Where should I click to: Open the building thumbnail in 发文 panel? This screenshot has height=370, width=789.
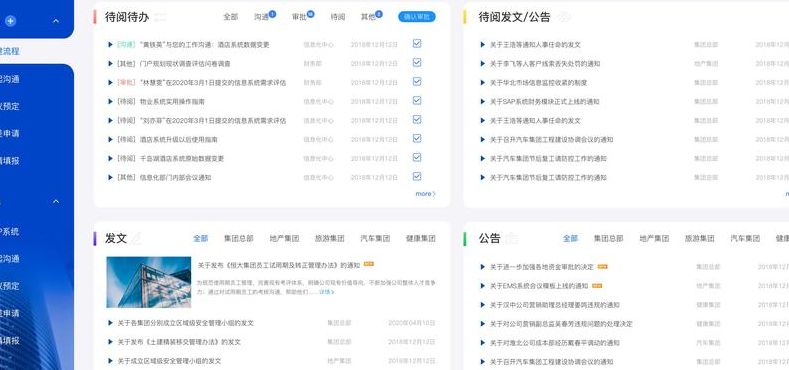tap(148, 282)
